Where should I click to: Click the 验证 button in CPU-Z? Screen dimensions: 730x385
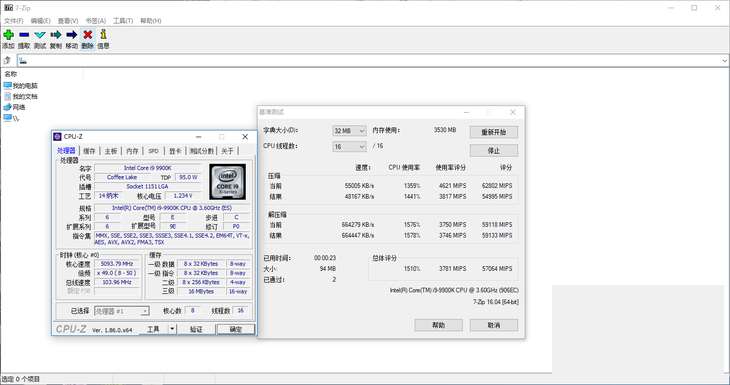click(196, 329)
